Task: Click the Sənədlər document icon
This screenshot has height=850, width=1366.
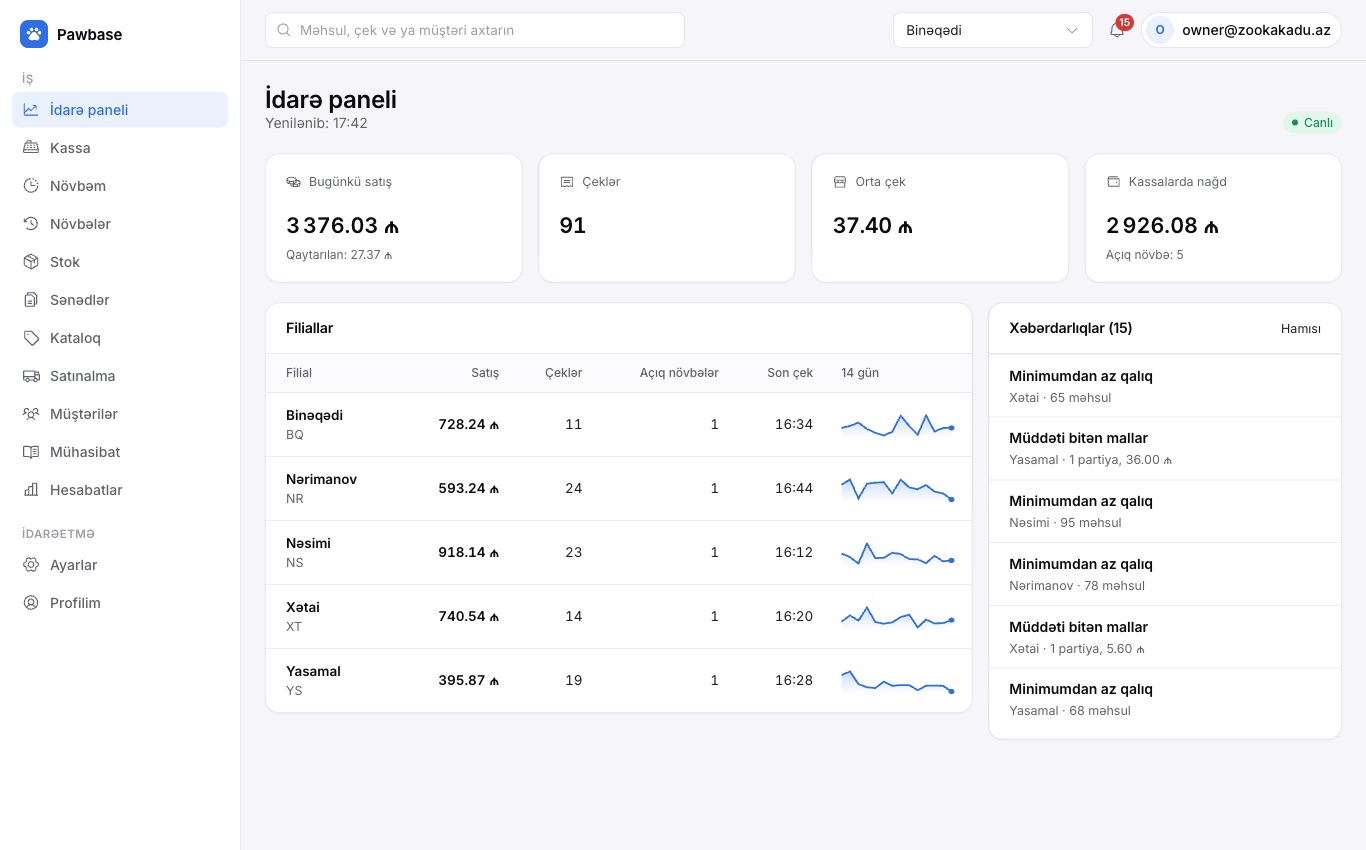Action: tap(31, 300)
